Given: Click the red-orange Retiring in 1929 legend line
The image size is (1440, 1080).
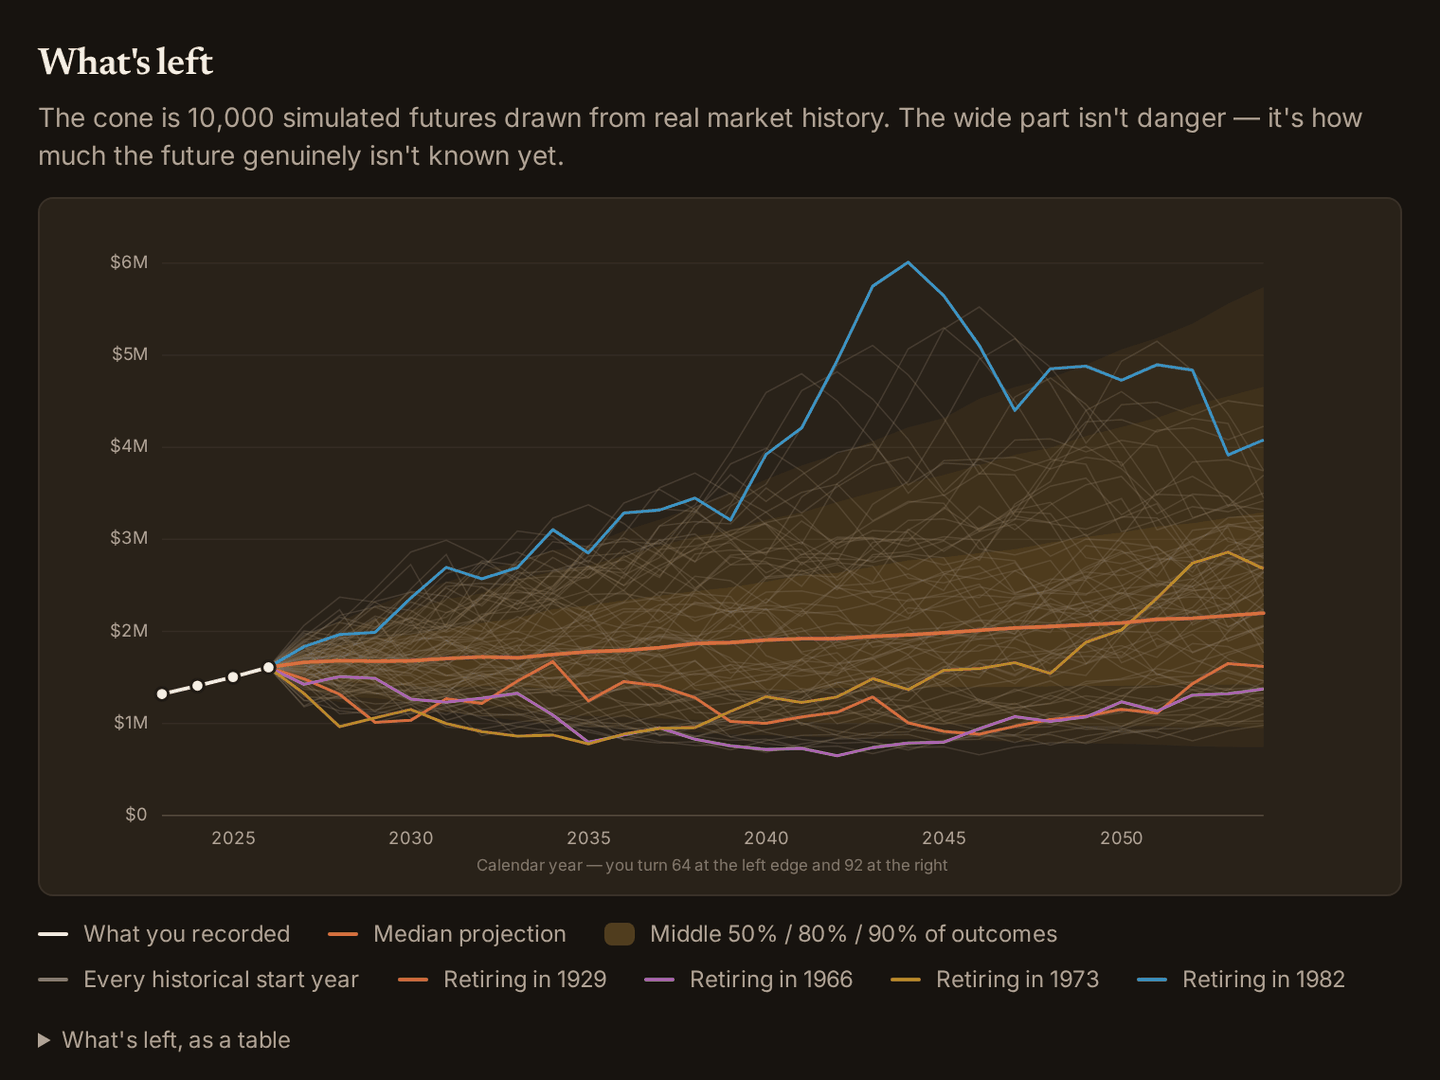Looking at the screenshot, I should click(x=413, y=980).
